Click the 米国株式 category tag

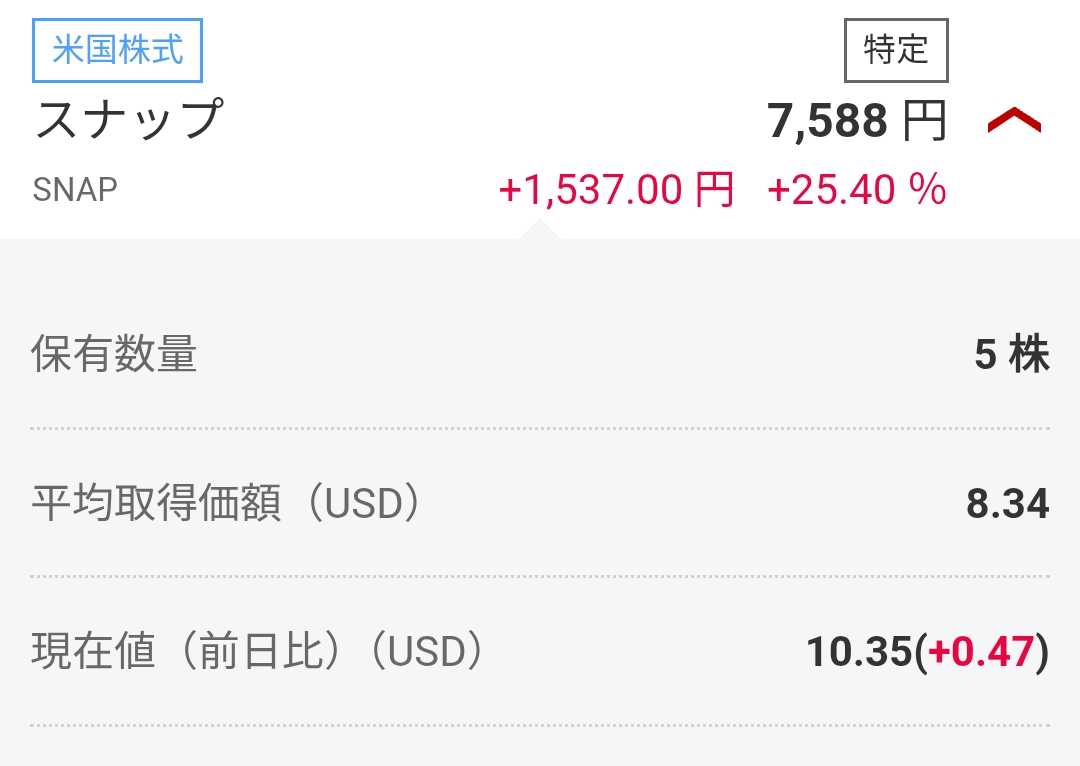(x=118, y=51)
